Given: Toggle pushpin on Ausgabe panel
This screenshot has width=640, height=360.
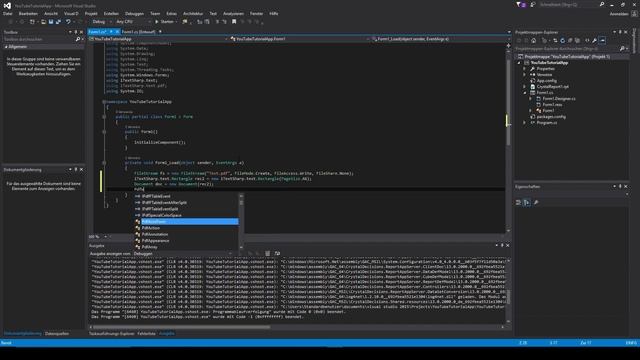Looking at the screenshot, I should [x=502, y=245].
